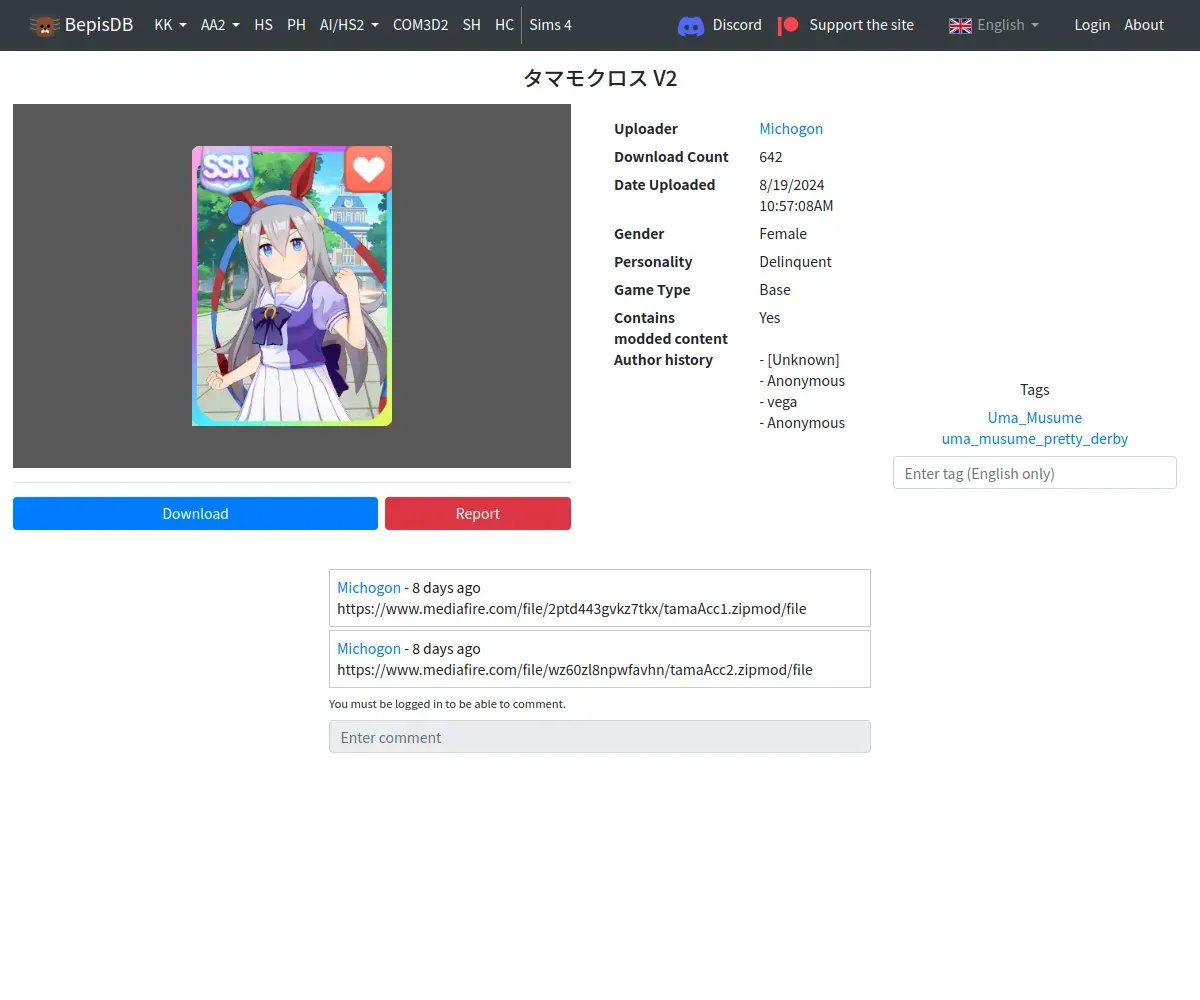The height and width of the screenshot is (1000, 1200).
Task: Open the HC section
Action: [x=504, y=25]
